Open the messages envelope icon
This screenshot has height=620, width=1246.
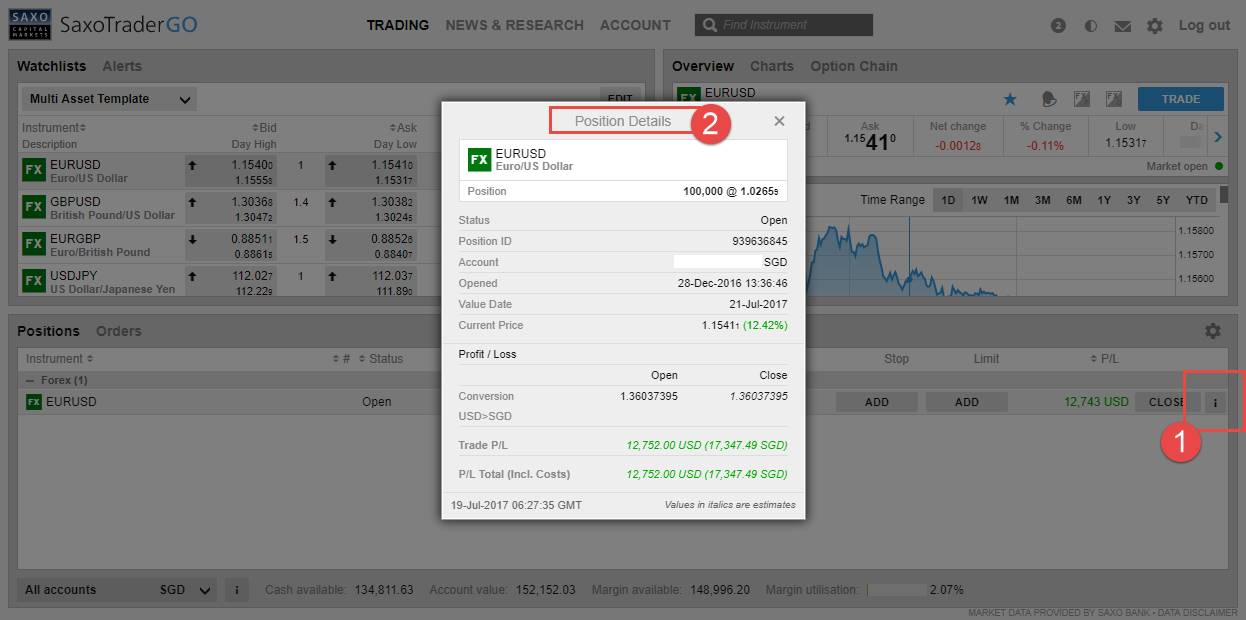(1122, 26)
